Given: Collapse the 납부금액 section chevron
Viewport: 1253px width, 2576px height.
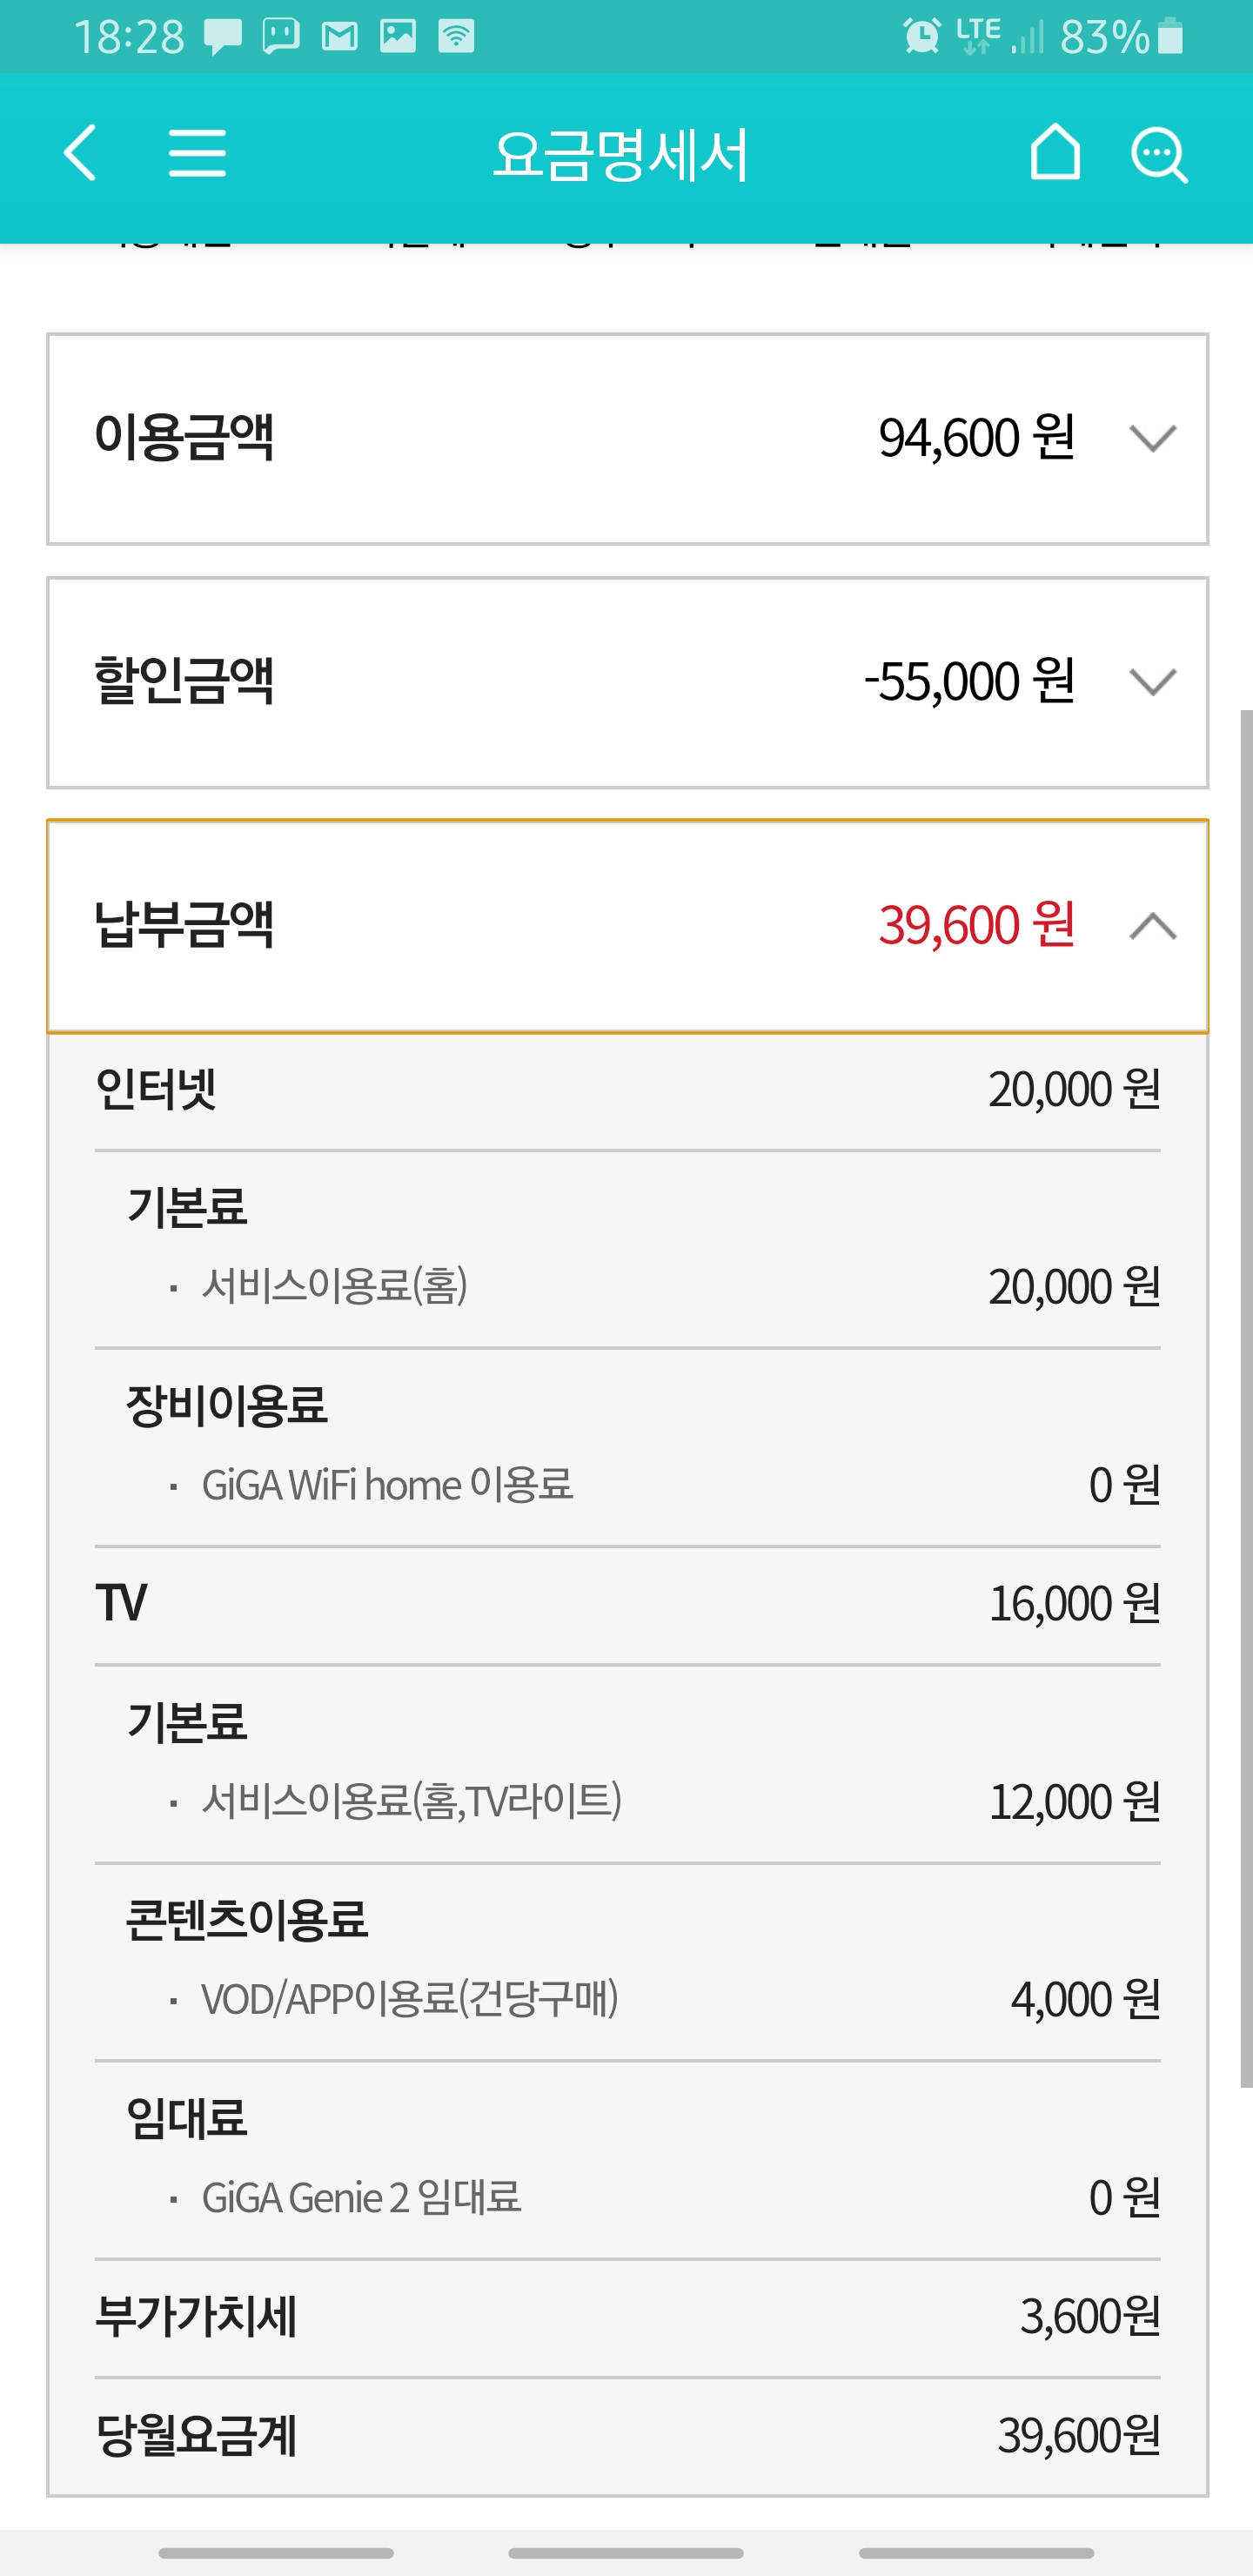Looking at the screenshot, I should pyautogui.click(x=1152, y=926).
